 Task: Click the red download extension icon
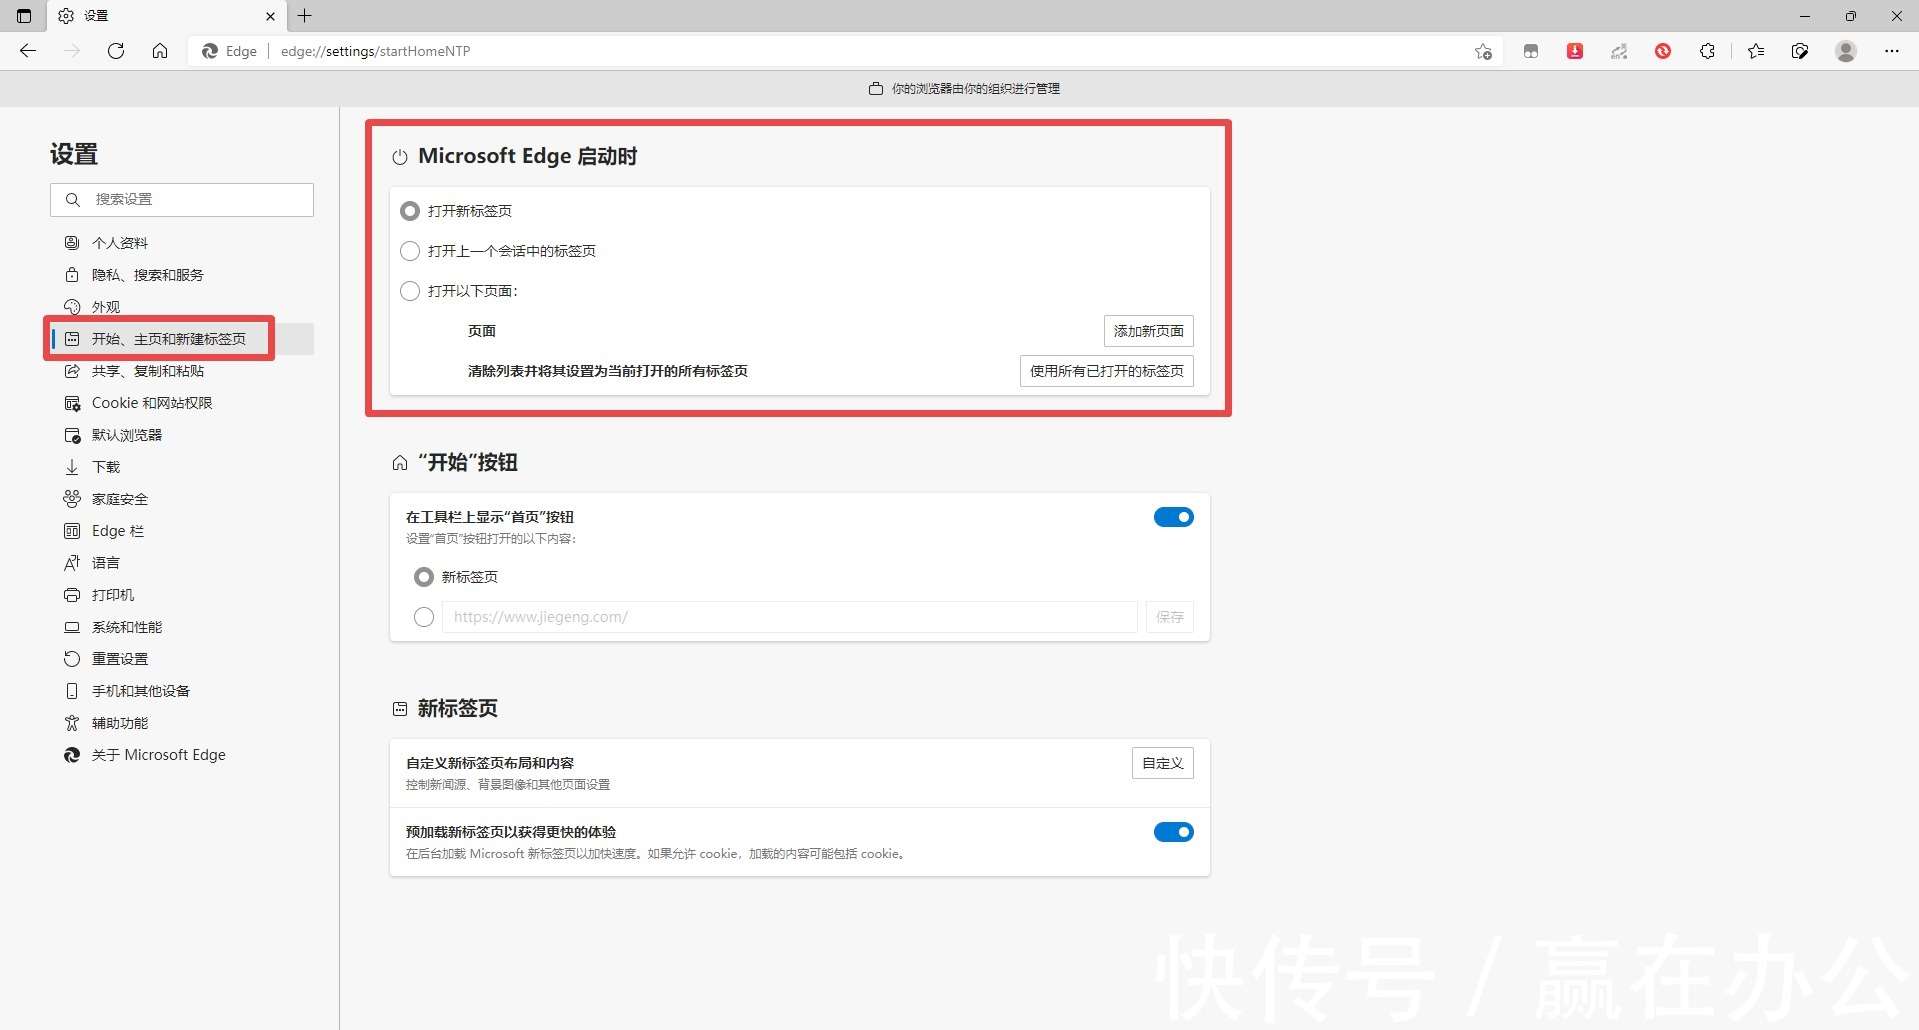[x=1575, y=51]
